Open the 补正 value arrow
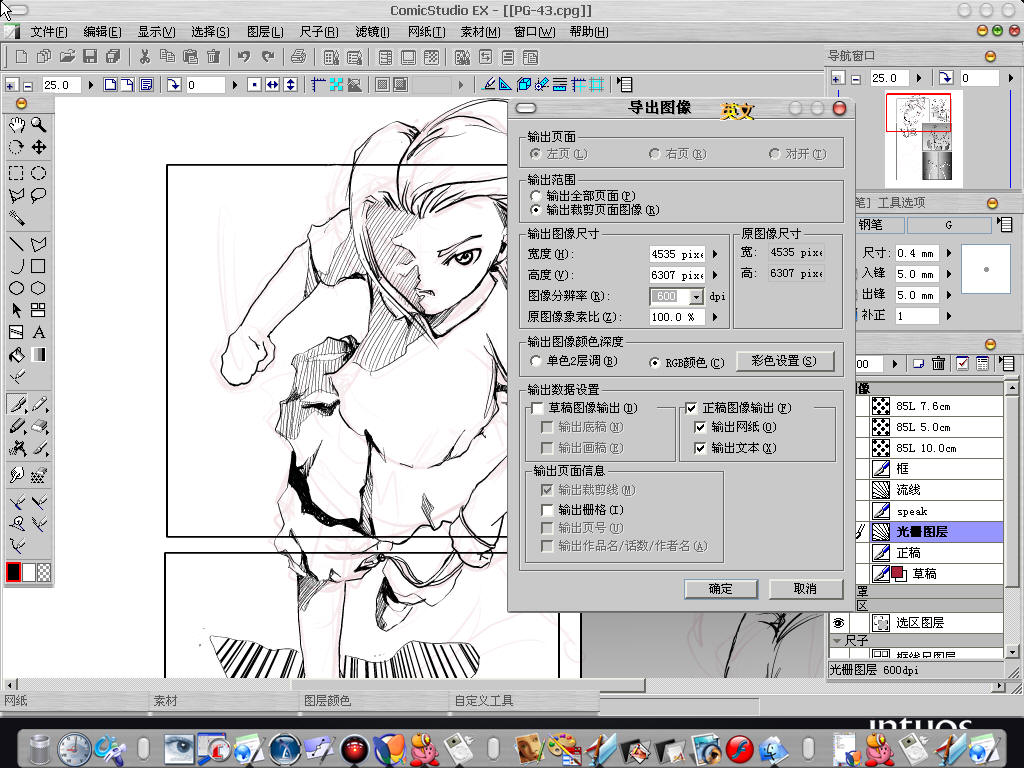The width and height of the screenshot is (1024, 768). pos(949,315)
